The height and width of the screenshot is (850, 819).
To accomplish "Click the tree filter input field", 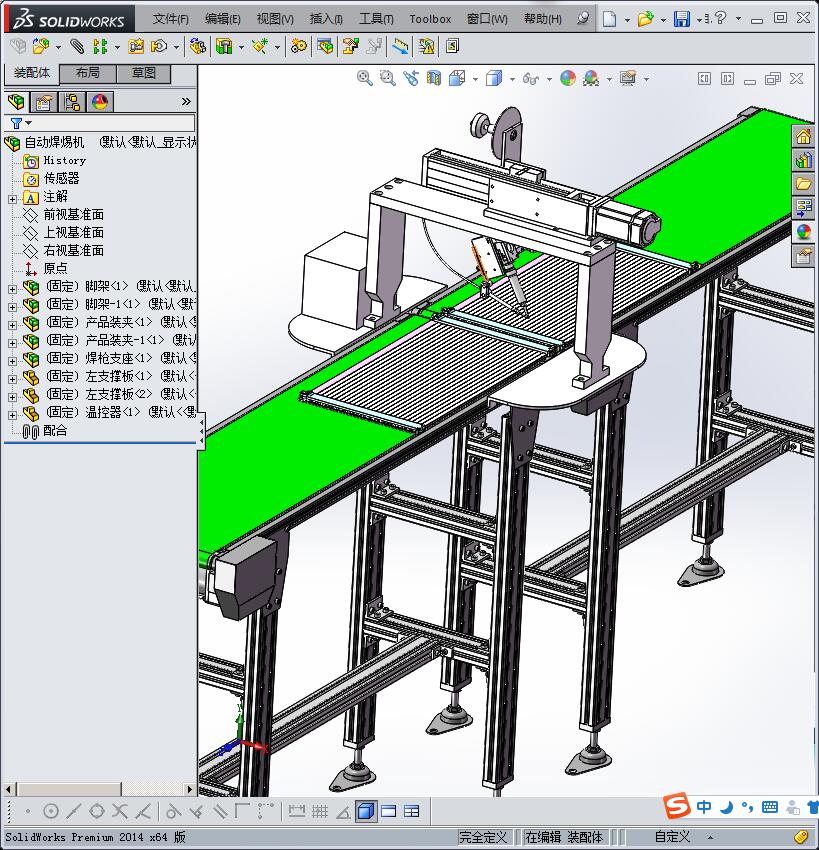I will tap(100, 123).
